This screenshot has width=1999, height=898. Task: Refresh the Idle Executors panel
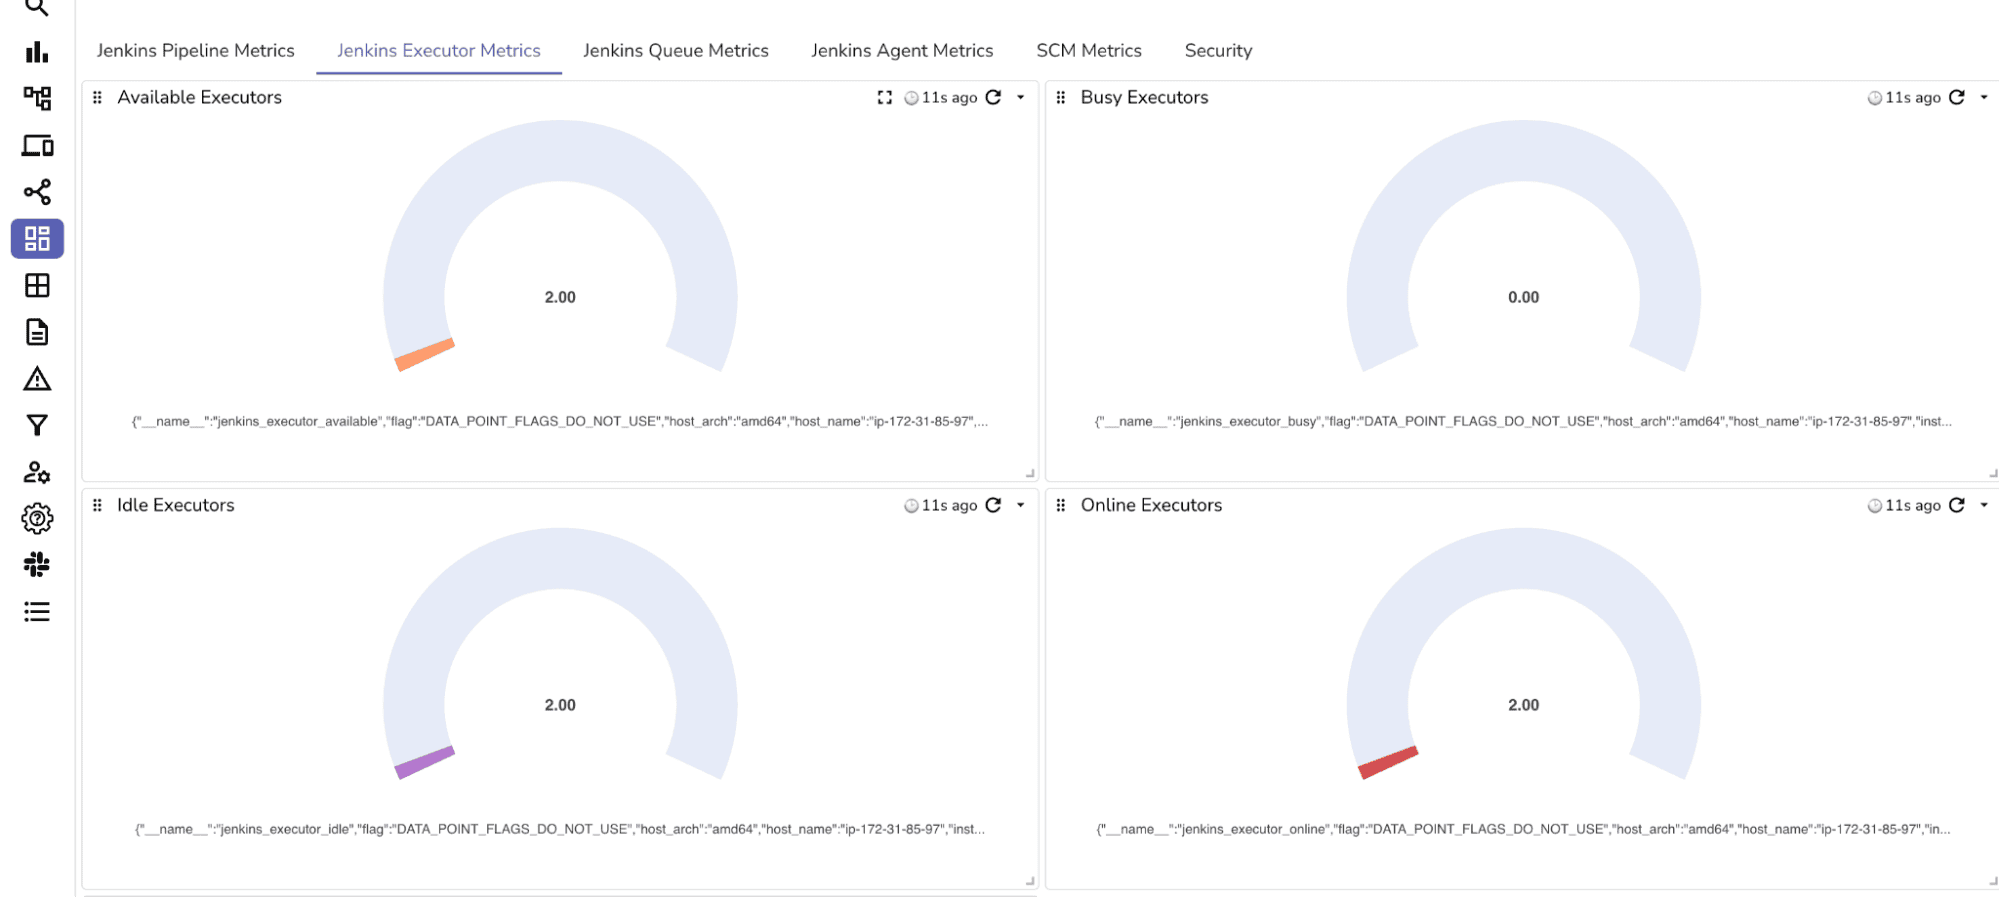pyautogui.click(x=992, y=505)
